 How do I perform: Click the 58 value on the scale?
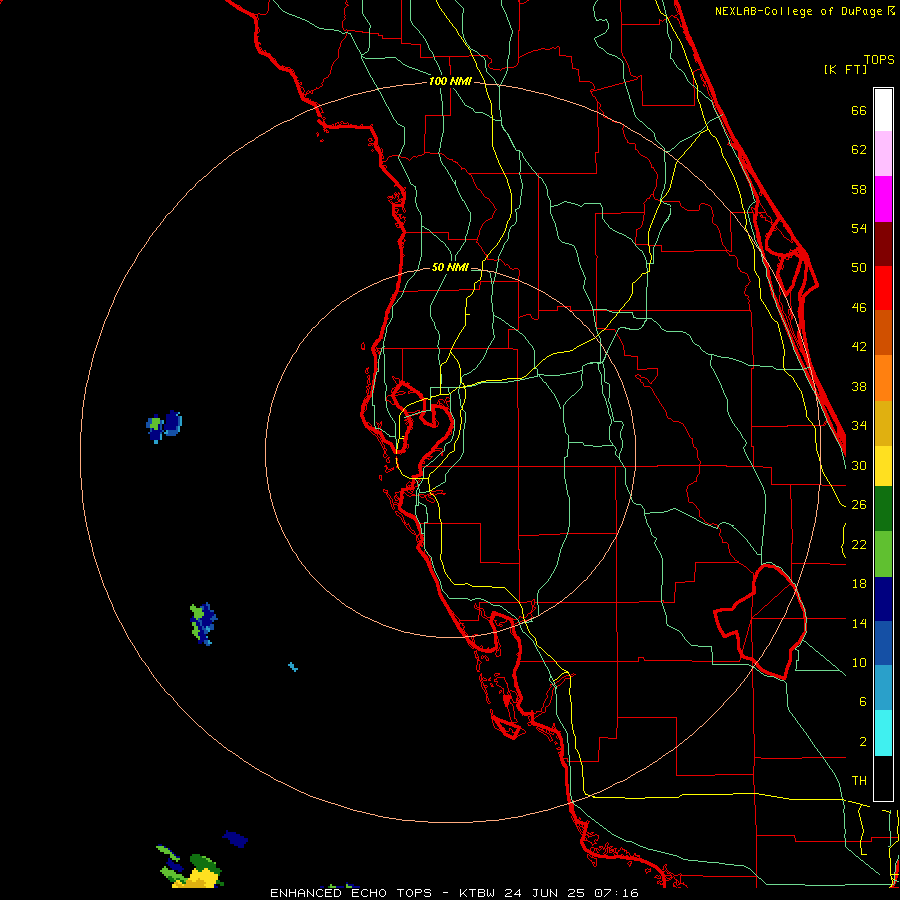tap(859, 189)
